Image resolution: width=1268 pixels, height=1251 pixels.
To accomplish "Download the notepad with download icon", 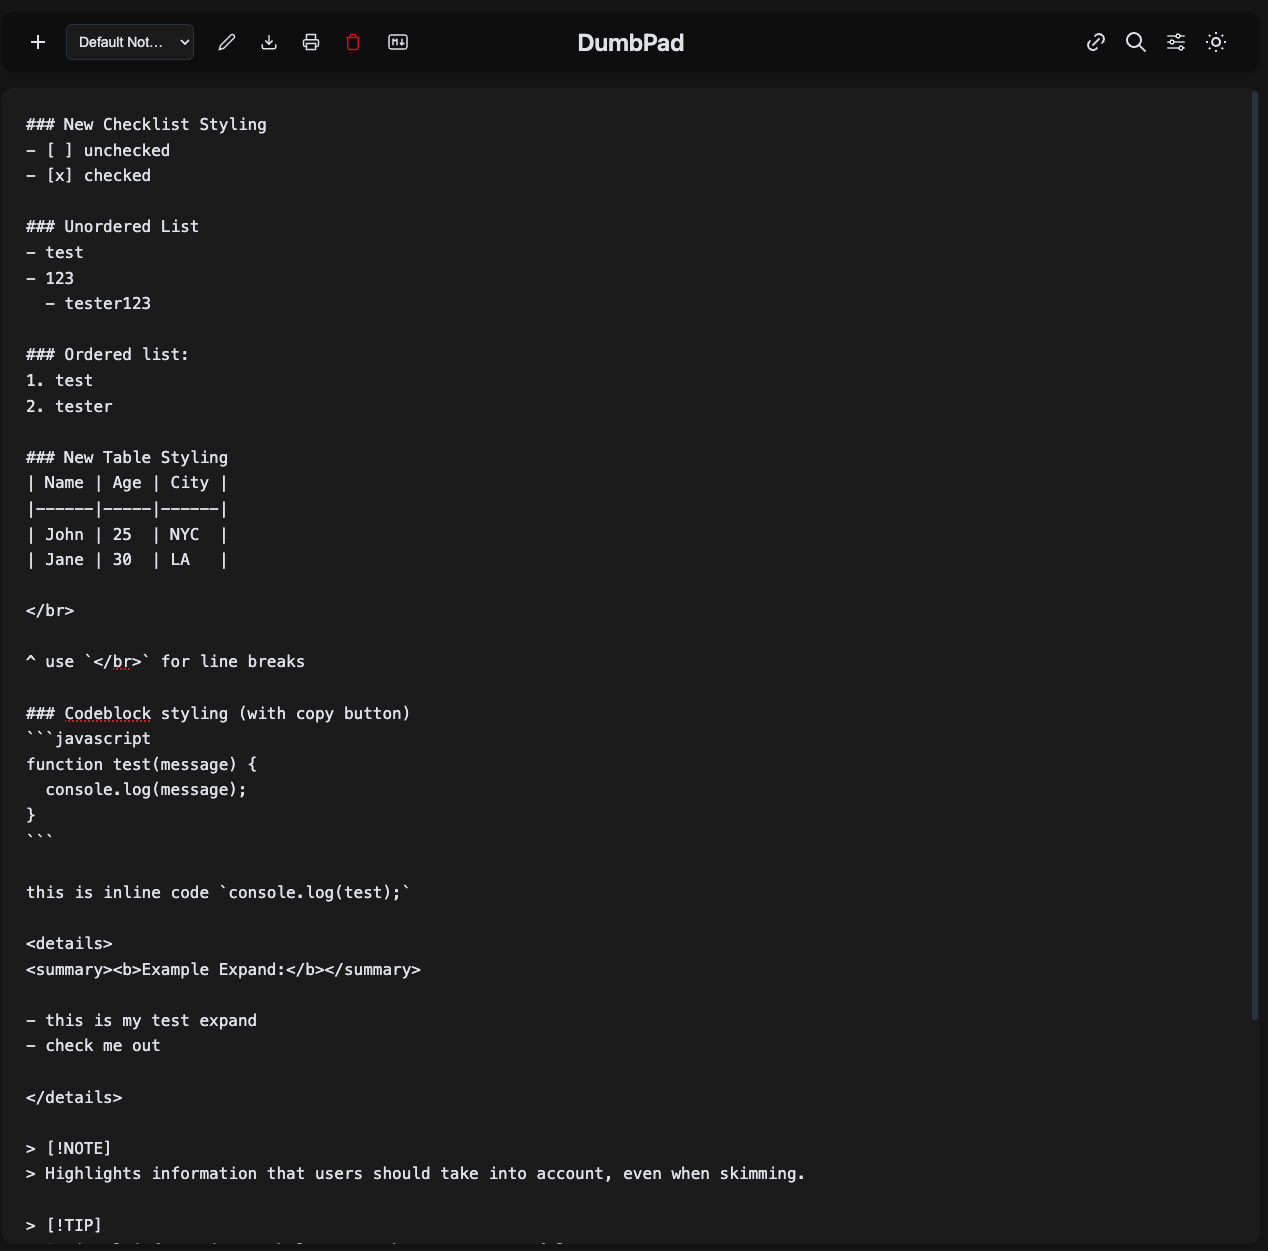I will [269, 42].
